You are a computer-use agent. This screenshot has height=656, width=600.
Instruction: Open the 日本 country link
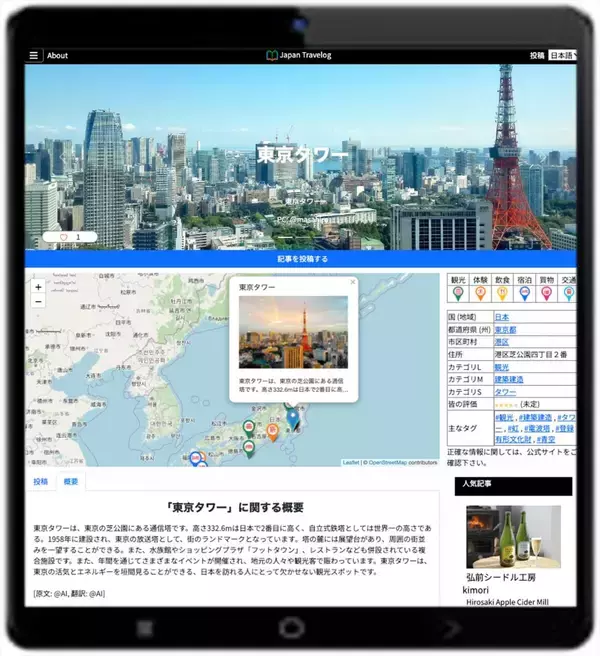(502, 317)
